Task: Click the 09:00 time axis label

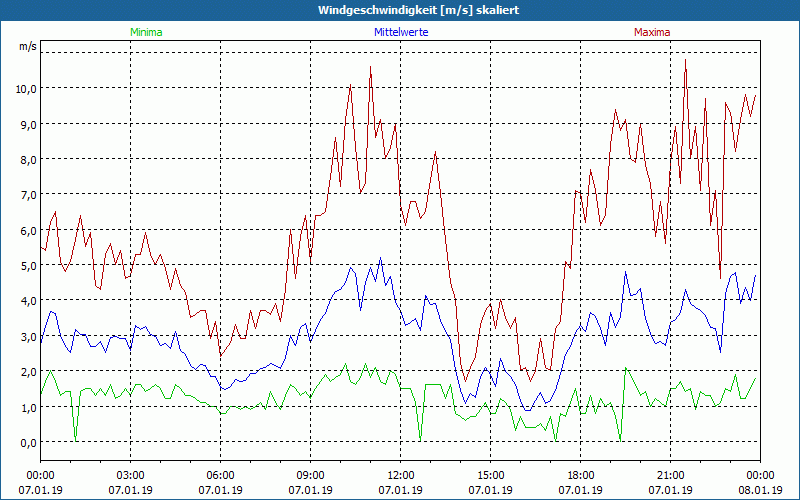Action: [310, 476]
